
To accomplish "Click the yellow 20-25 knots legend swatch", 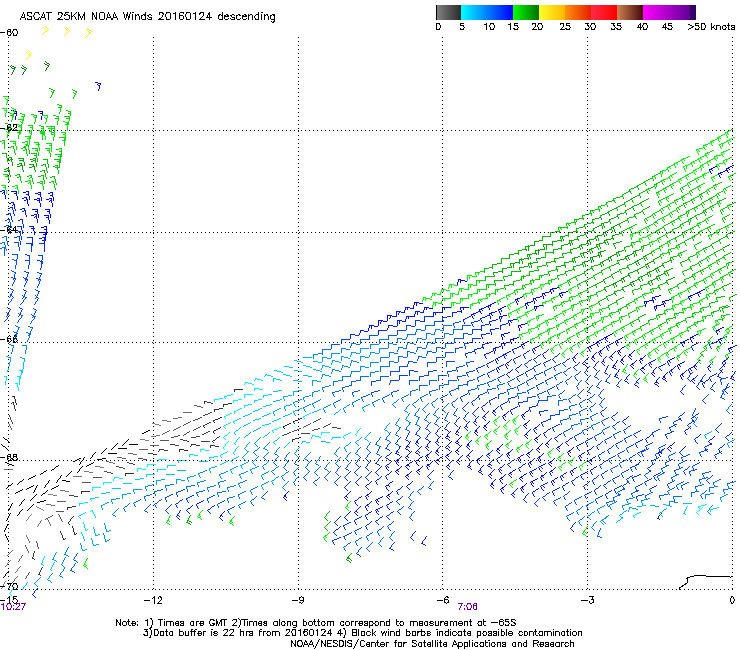I will [552, 12].
